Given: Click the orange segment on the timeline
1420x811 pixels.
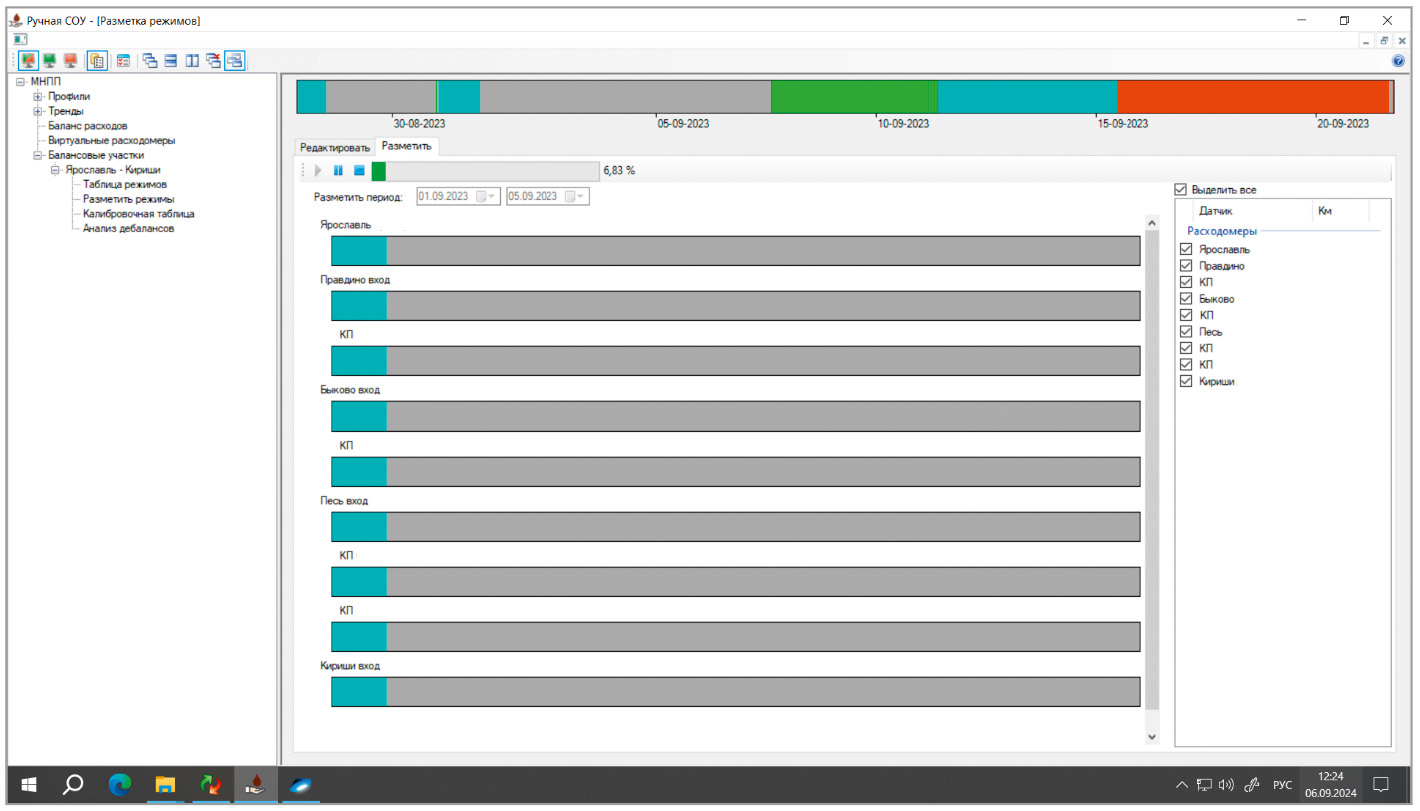Looking at the screenshot, I should click(1252, 97).
